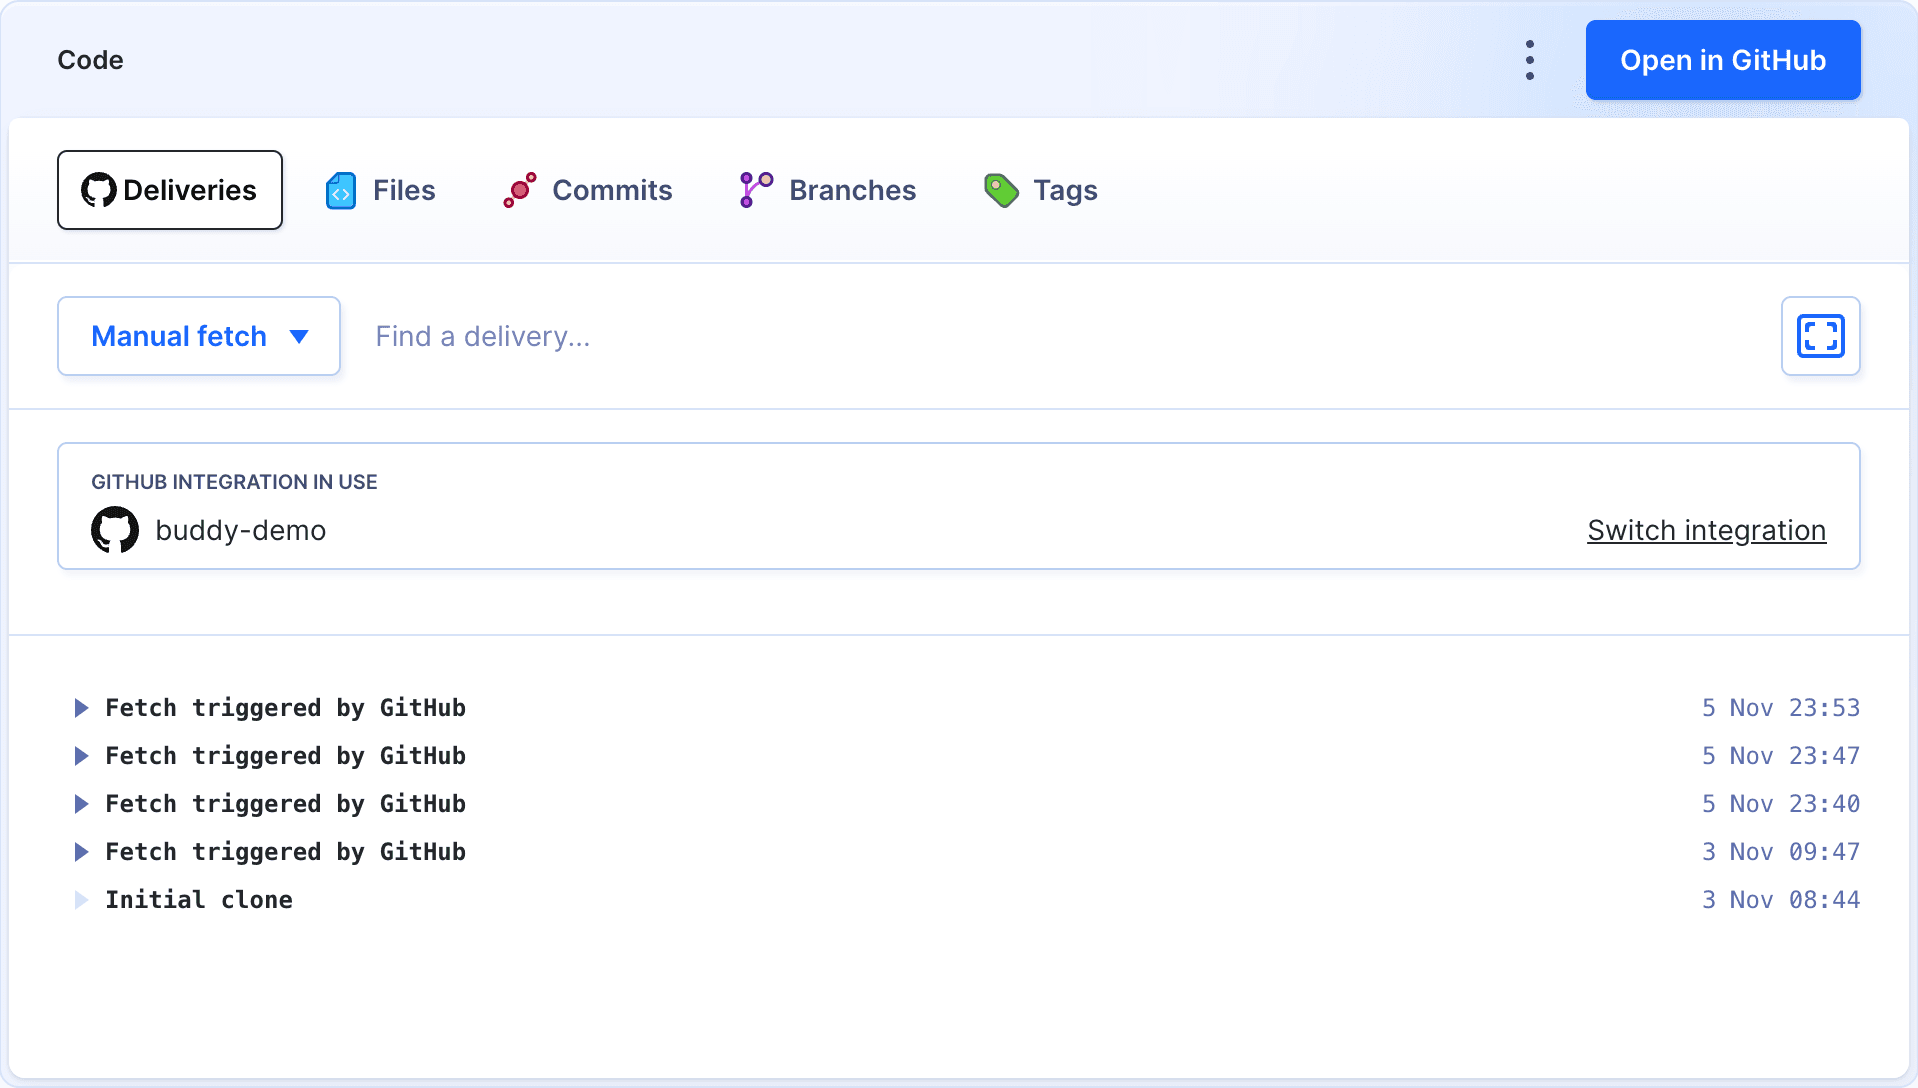The width and height of the screenshot is (1918, 1088).
Task: Click the blue Files document icon
Action: 341,190
